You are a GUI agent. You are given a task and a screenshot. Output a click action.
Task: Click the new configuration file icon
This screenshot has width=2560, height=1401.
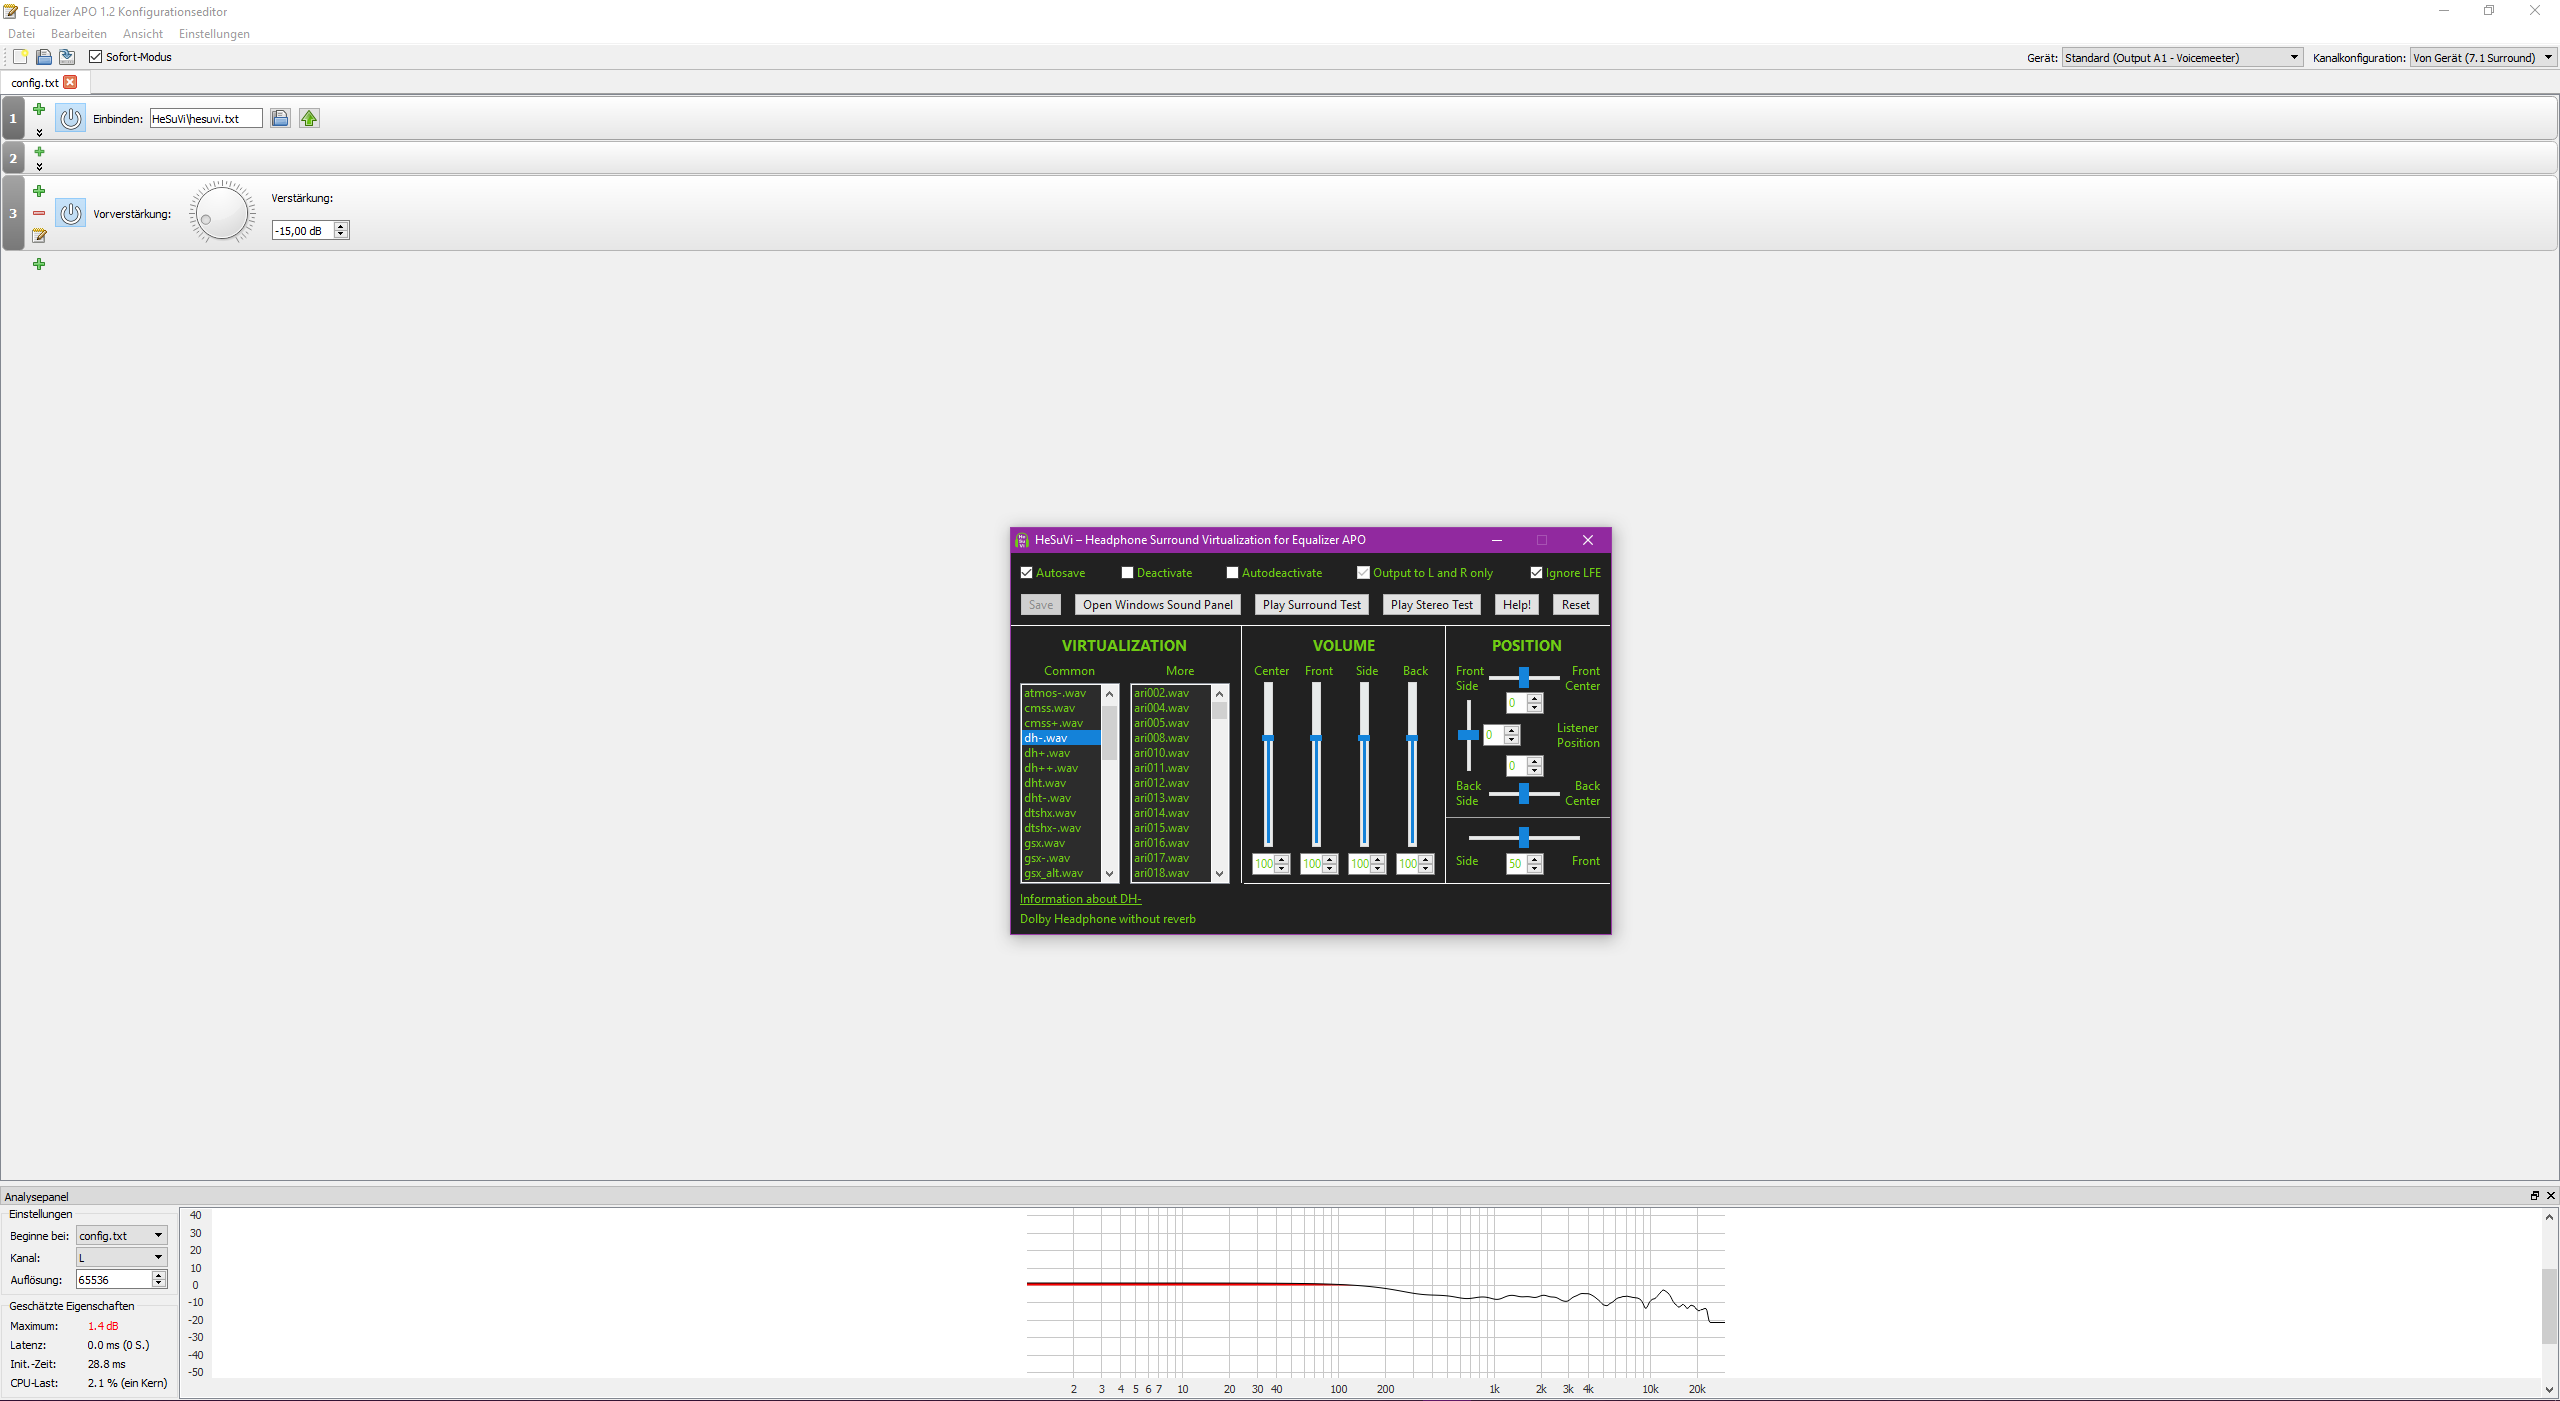point(20,57)
